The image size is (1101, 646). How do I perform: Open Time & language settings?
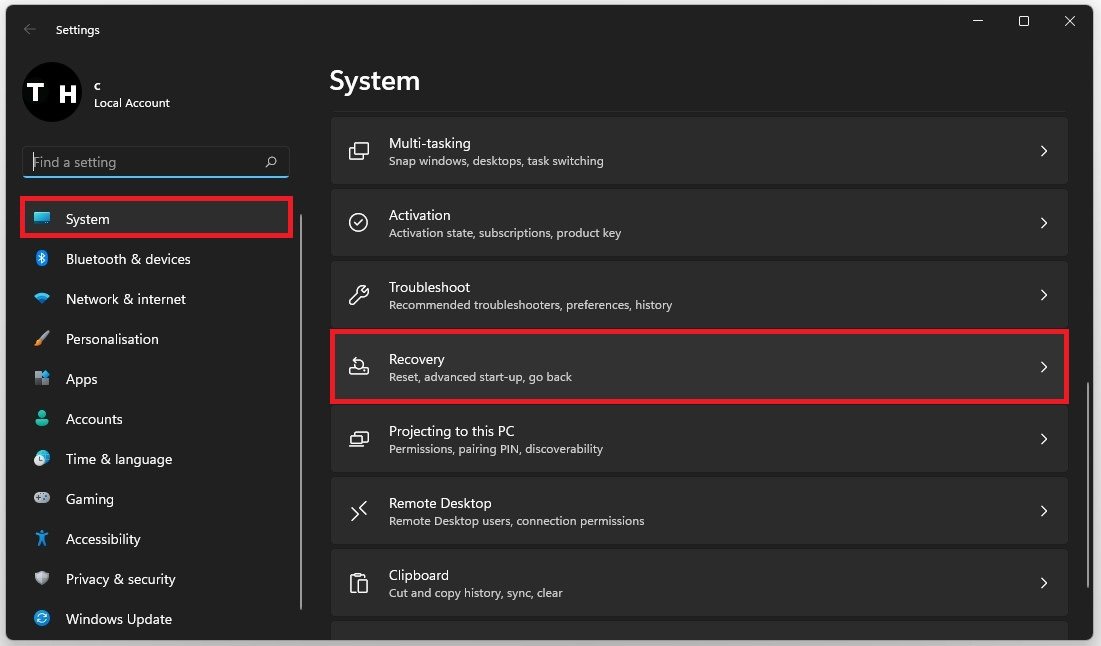pyautogui.click(x=118, y=459)
